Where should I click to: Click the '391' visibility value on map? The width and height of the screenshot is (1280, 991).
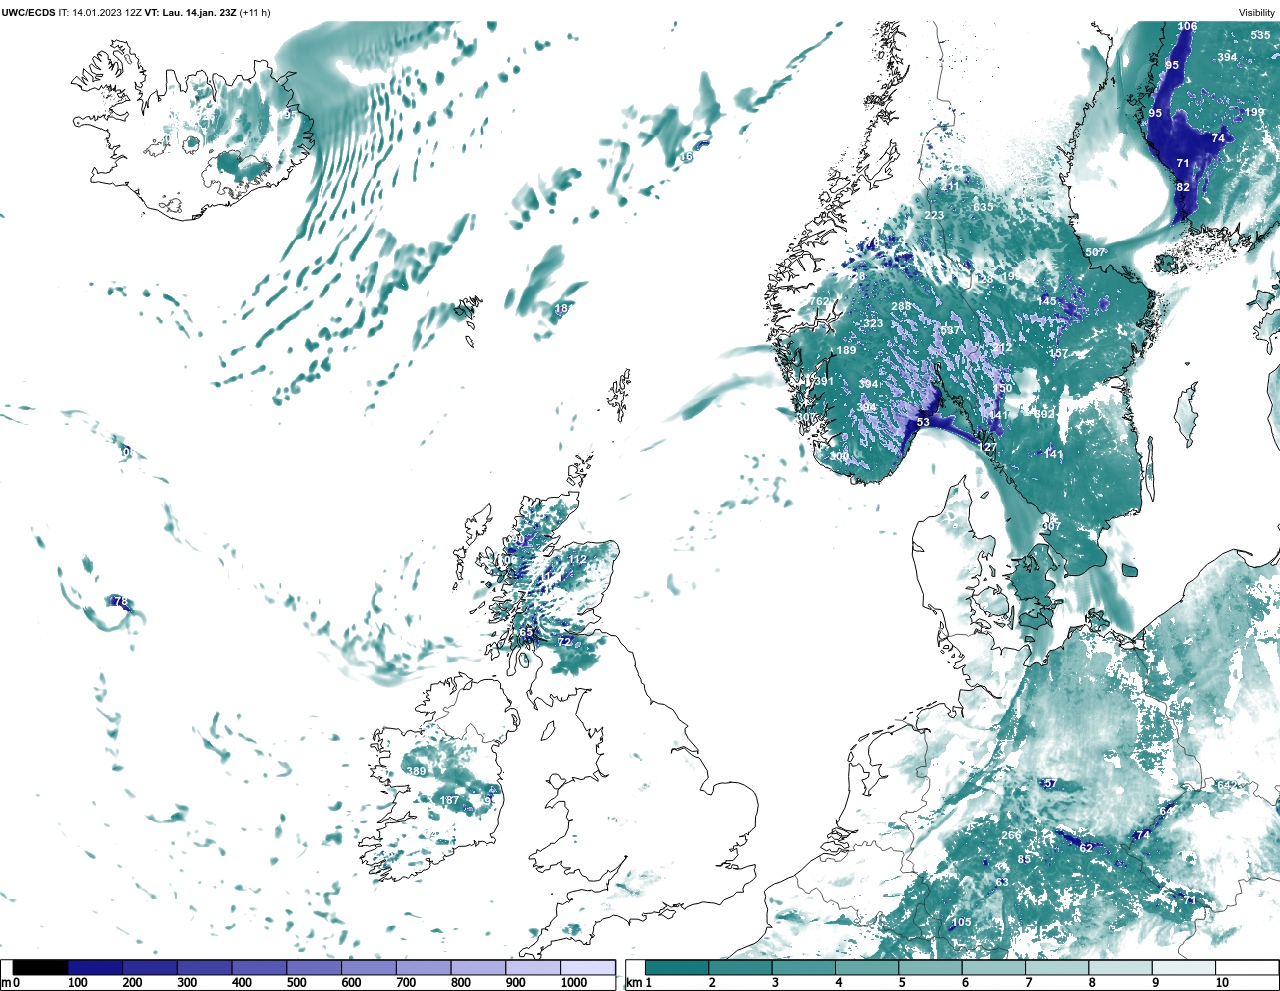tap(824, 381)
